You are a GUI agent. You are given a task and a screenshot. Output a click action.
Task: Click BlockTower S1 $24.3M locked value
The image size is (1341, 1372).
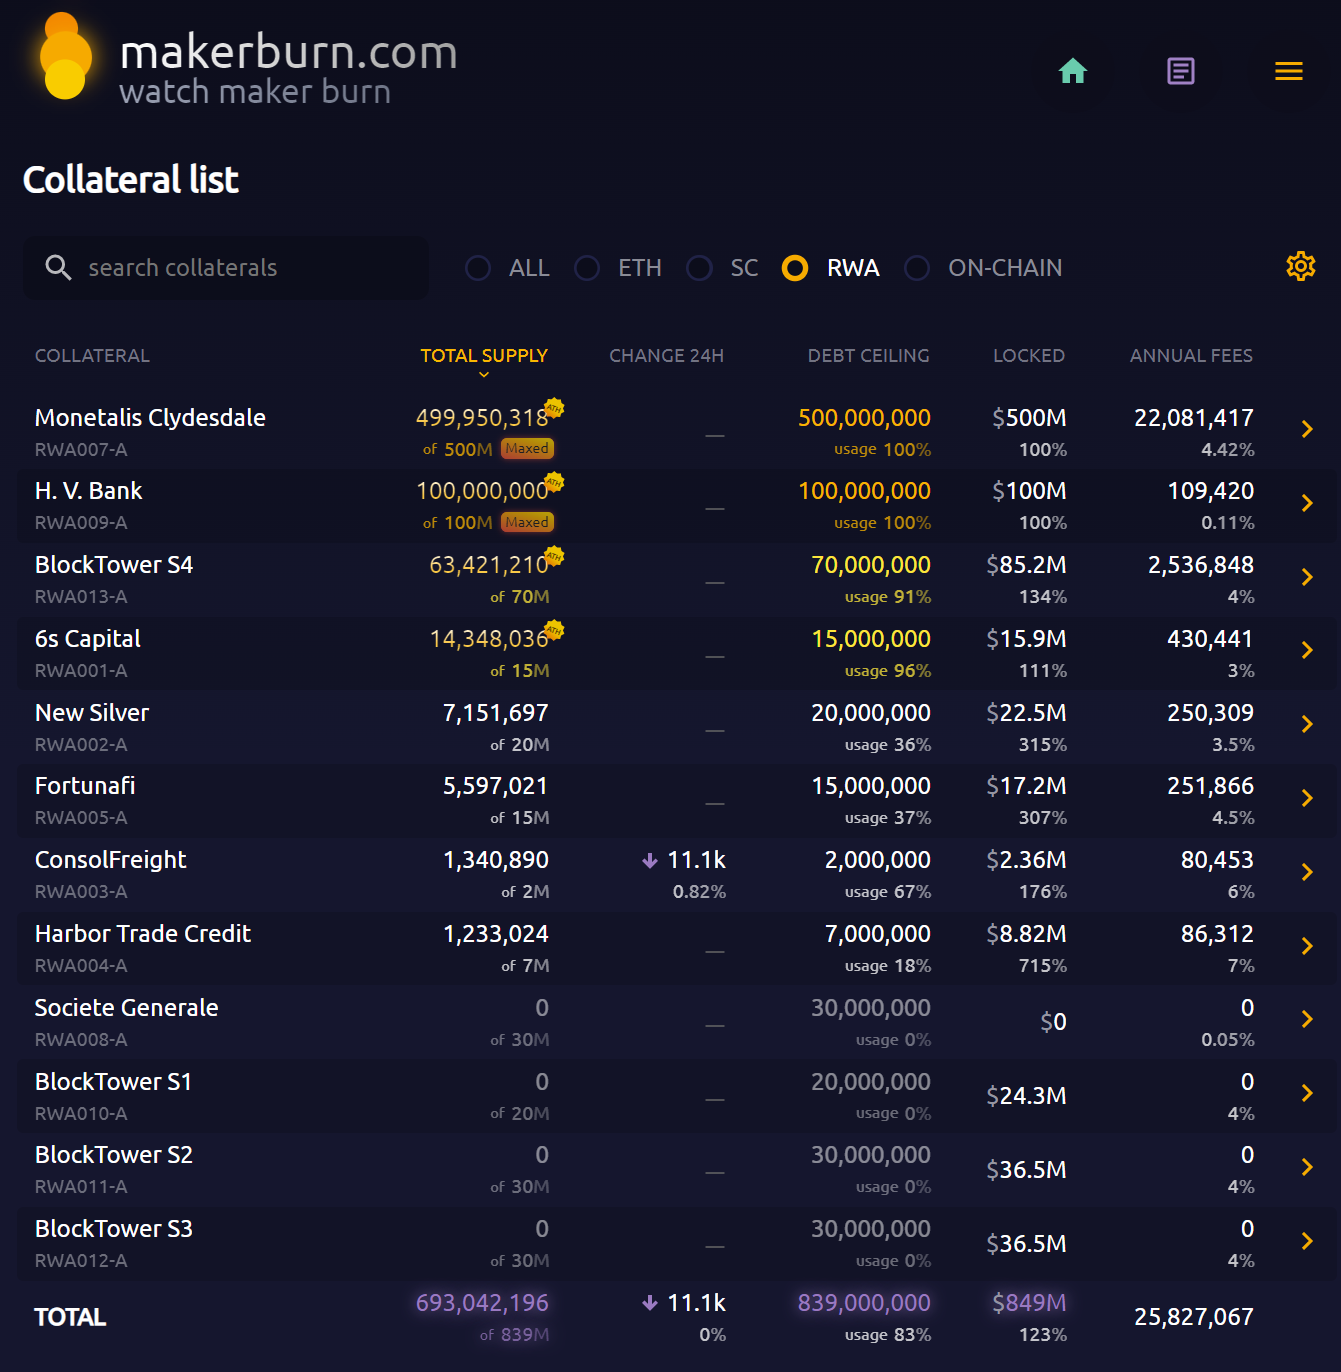pos(1026,1096)
